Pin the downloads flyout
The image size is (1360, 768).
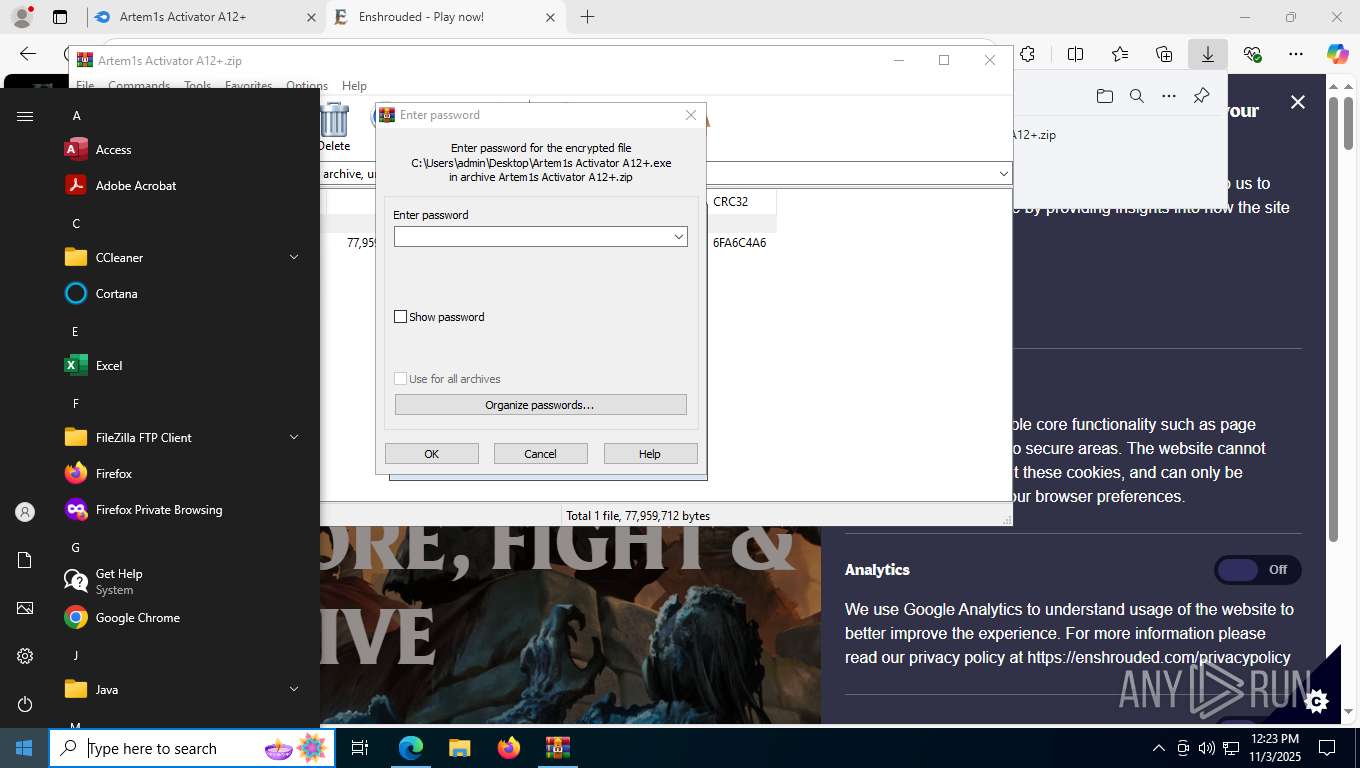(1202, 96)
